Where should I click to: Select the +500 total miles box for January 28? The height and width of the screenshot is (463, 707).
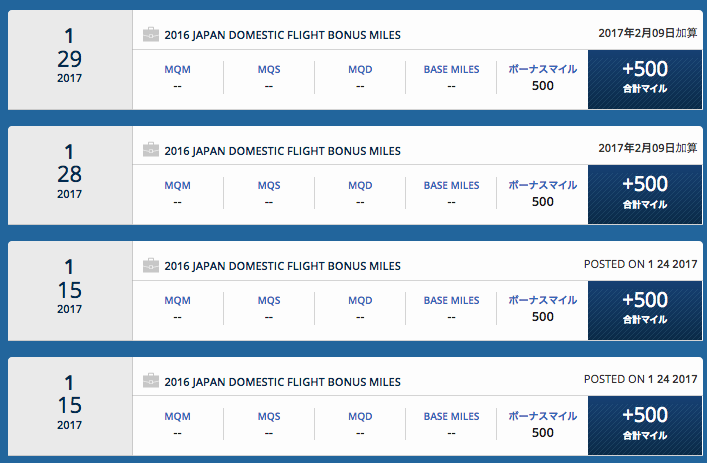pyautogui.click(x=645, y=195)
